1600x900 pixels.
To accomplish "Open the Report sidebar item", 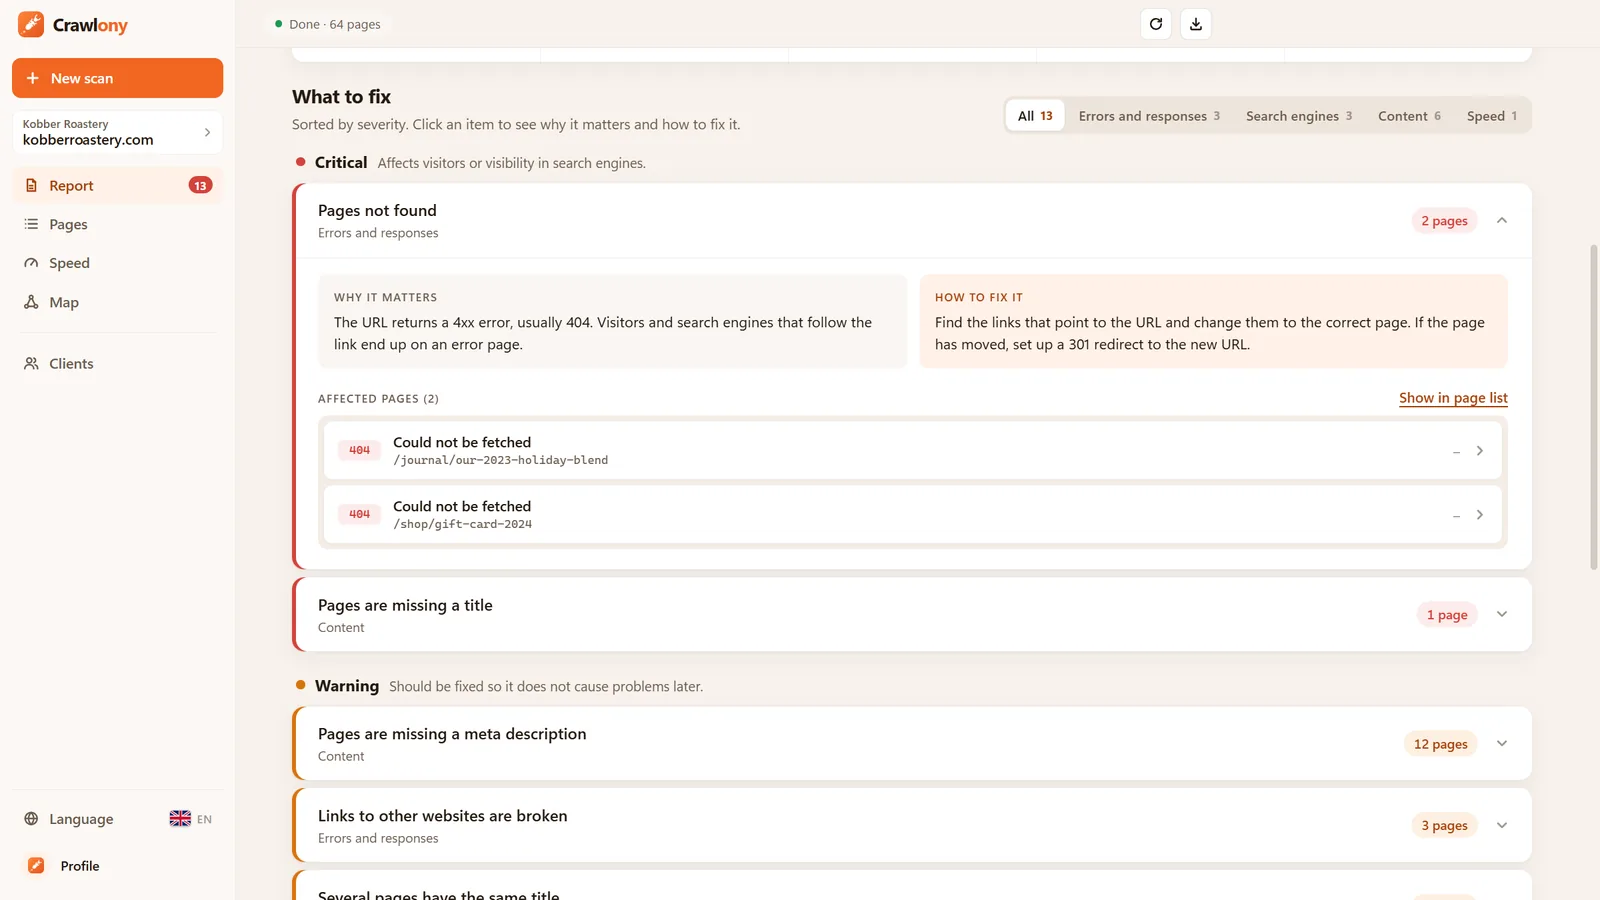I will pos(117,186).
